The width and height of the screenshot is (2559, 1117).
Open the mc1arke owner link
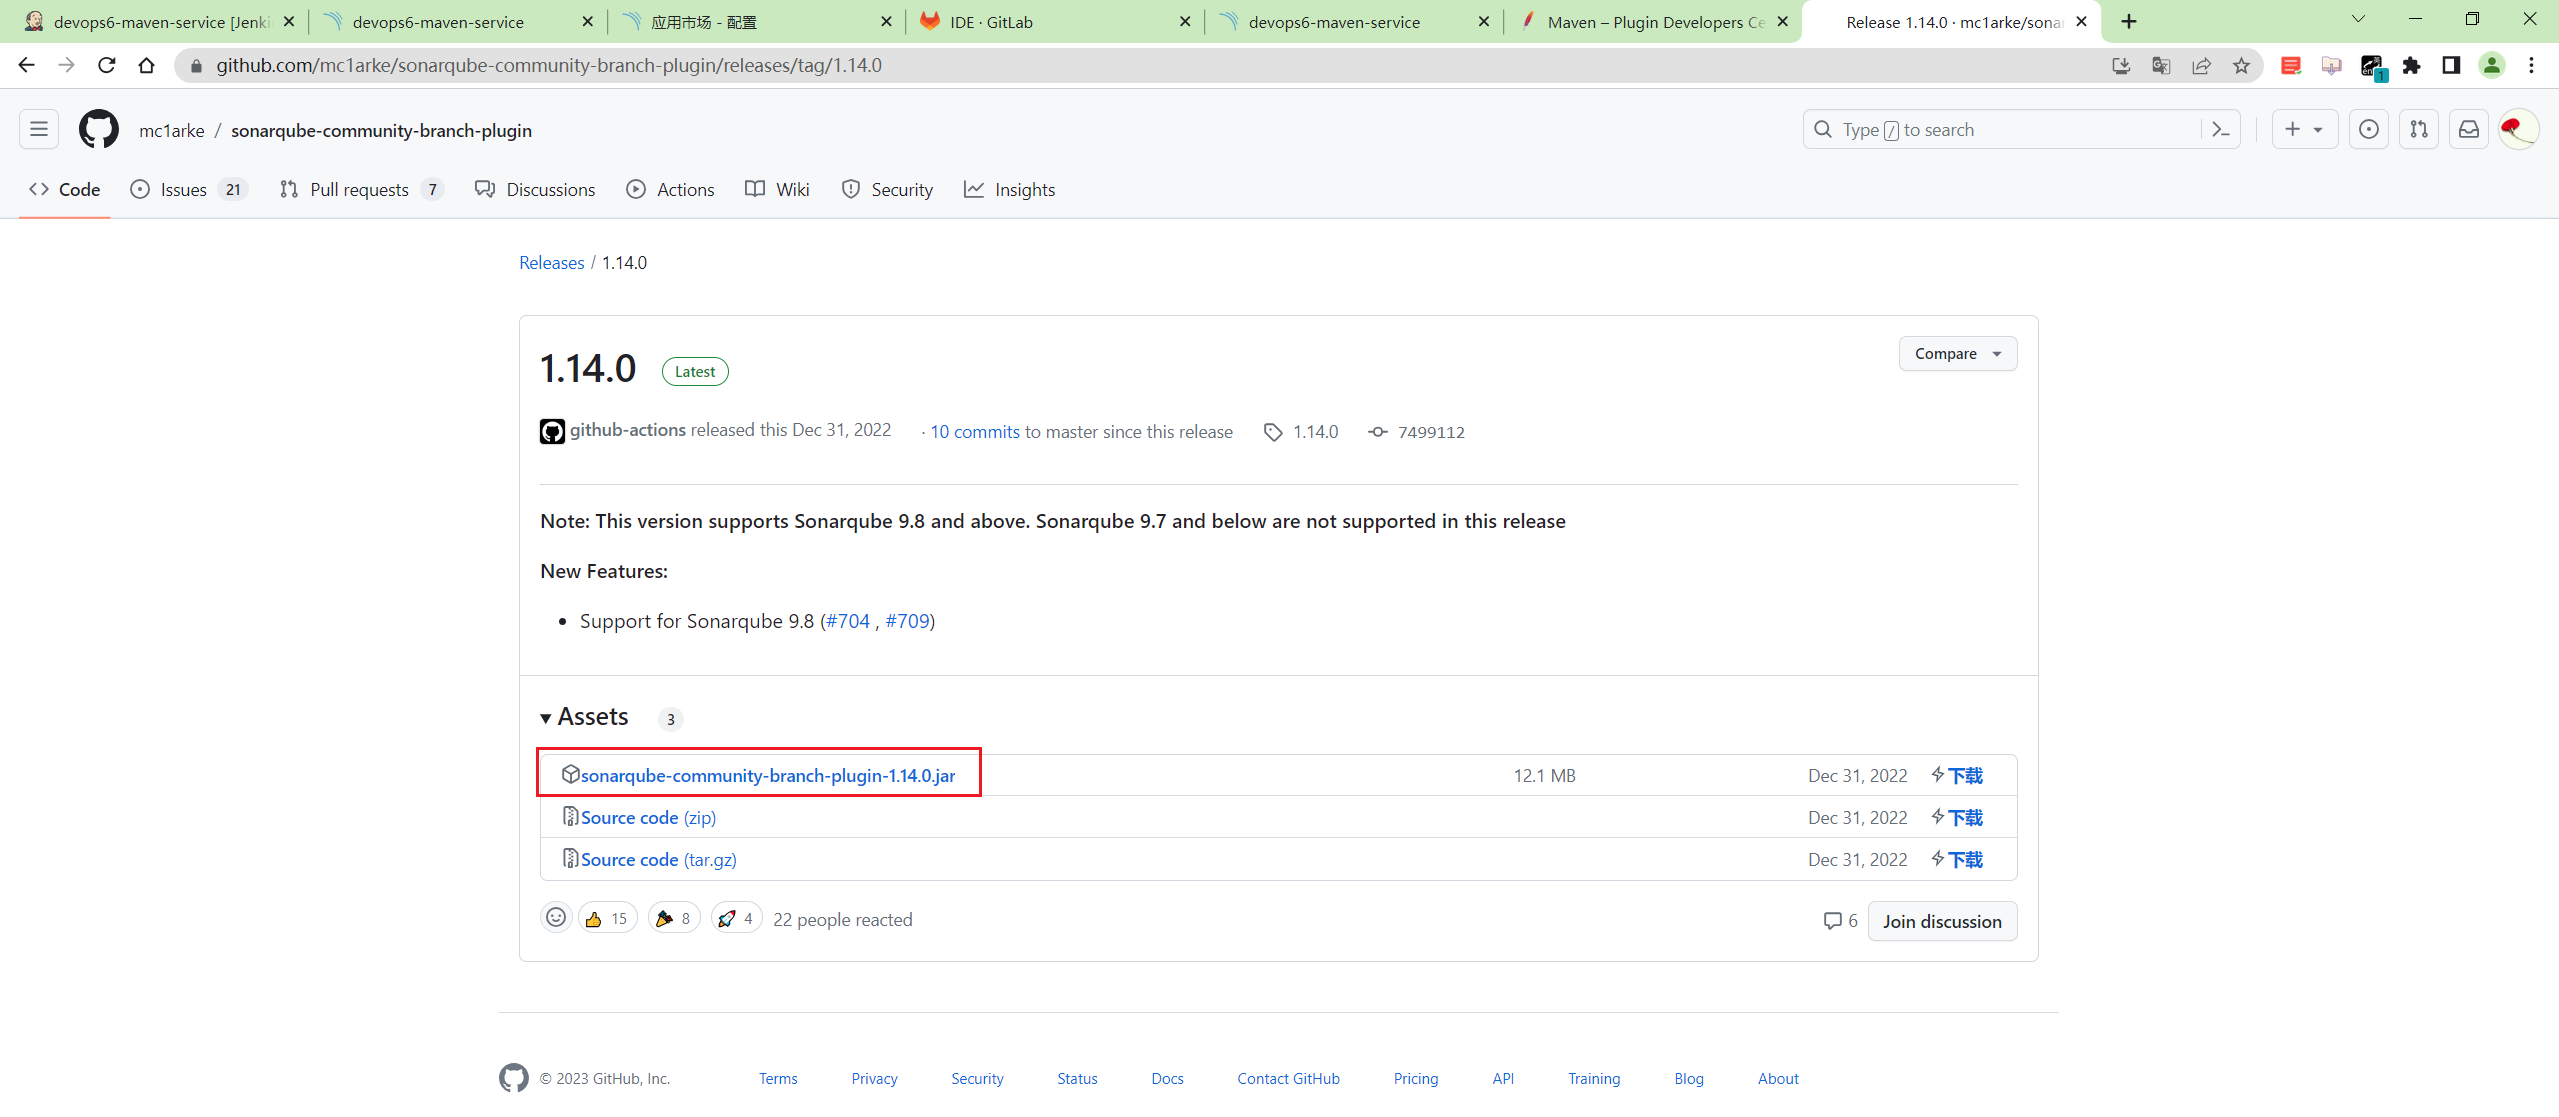172,130
